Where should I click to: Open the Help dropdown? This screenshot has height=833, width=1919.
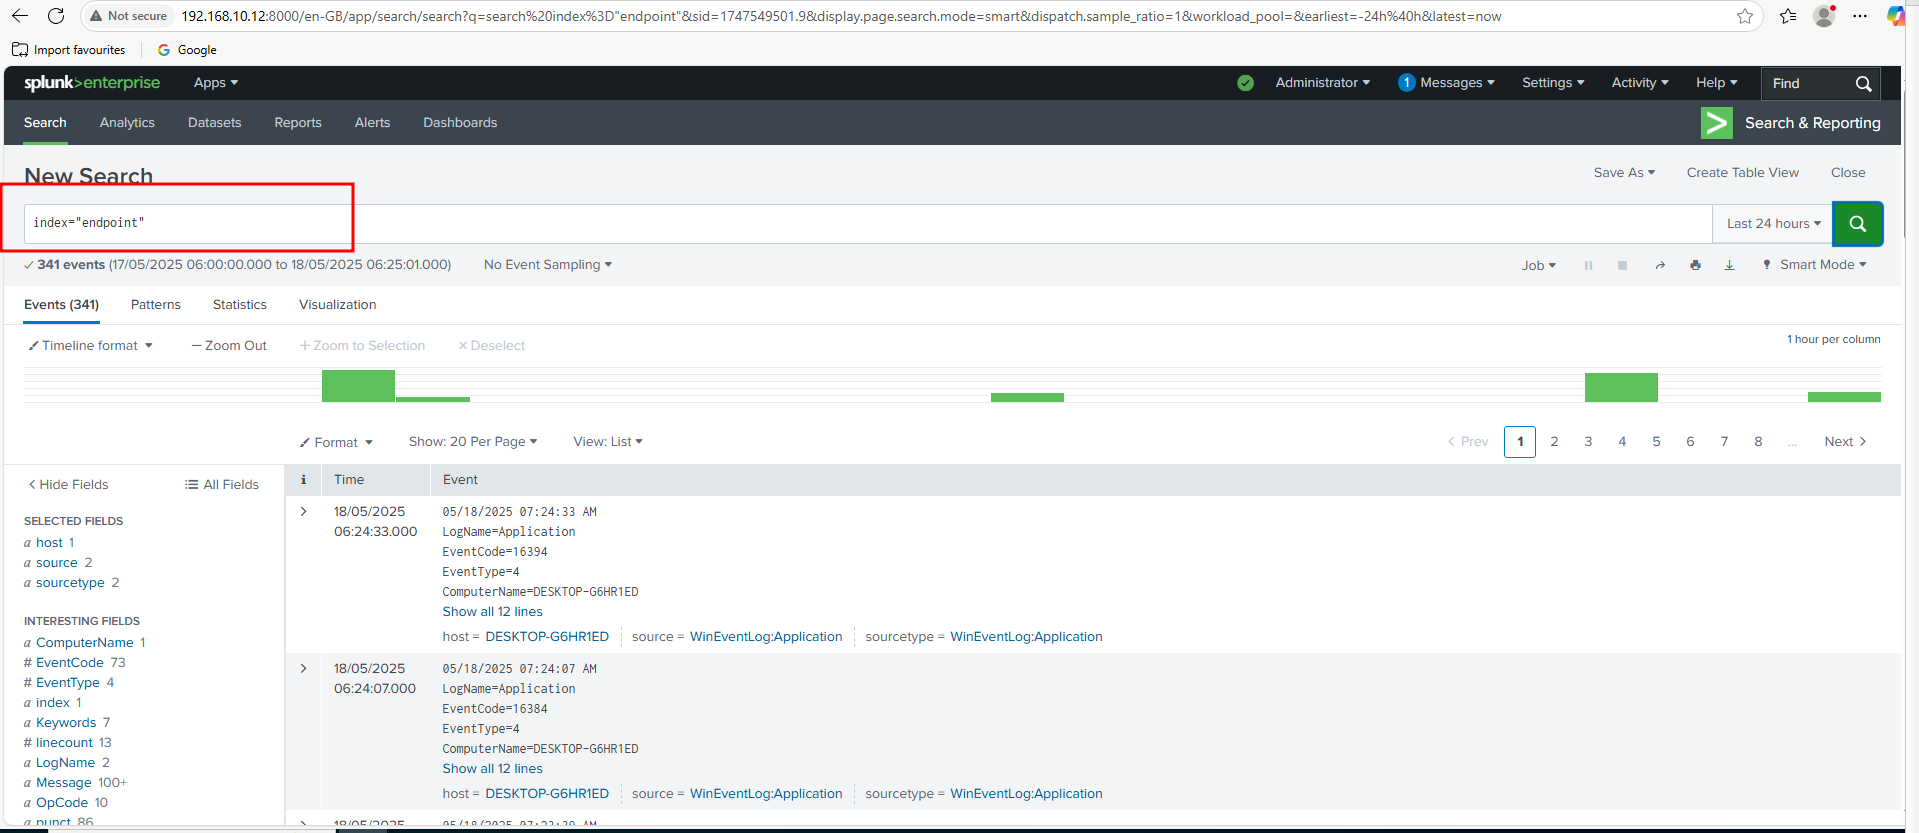(1716, 83)
